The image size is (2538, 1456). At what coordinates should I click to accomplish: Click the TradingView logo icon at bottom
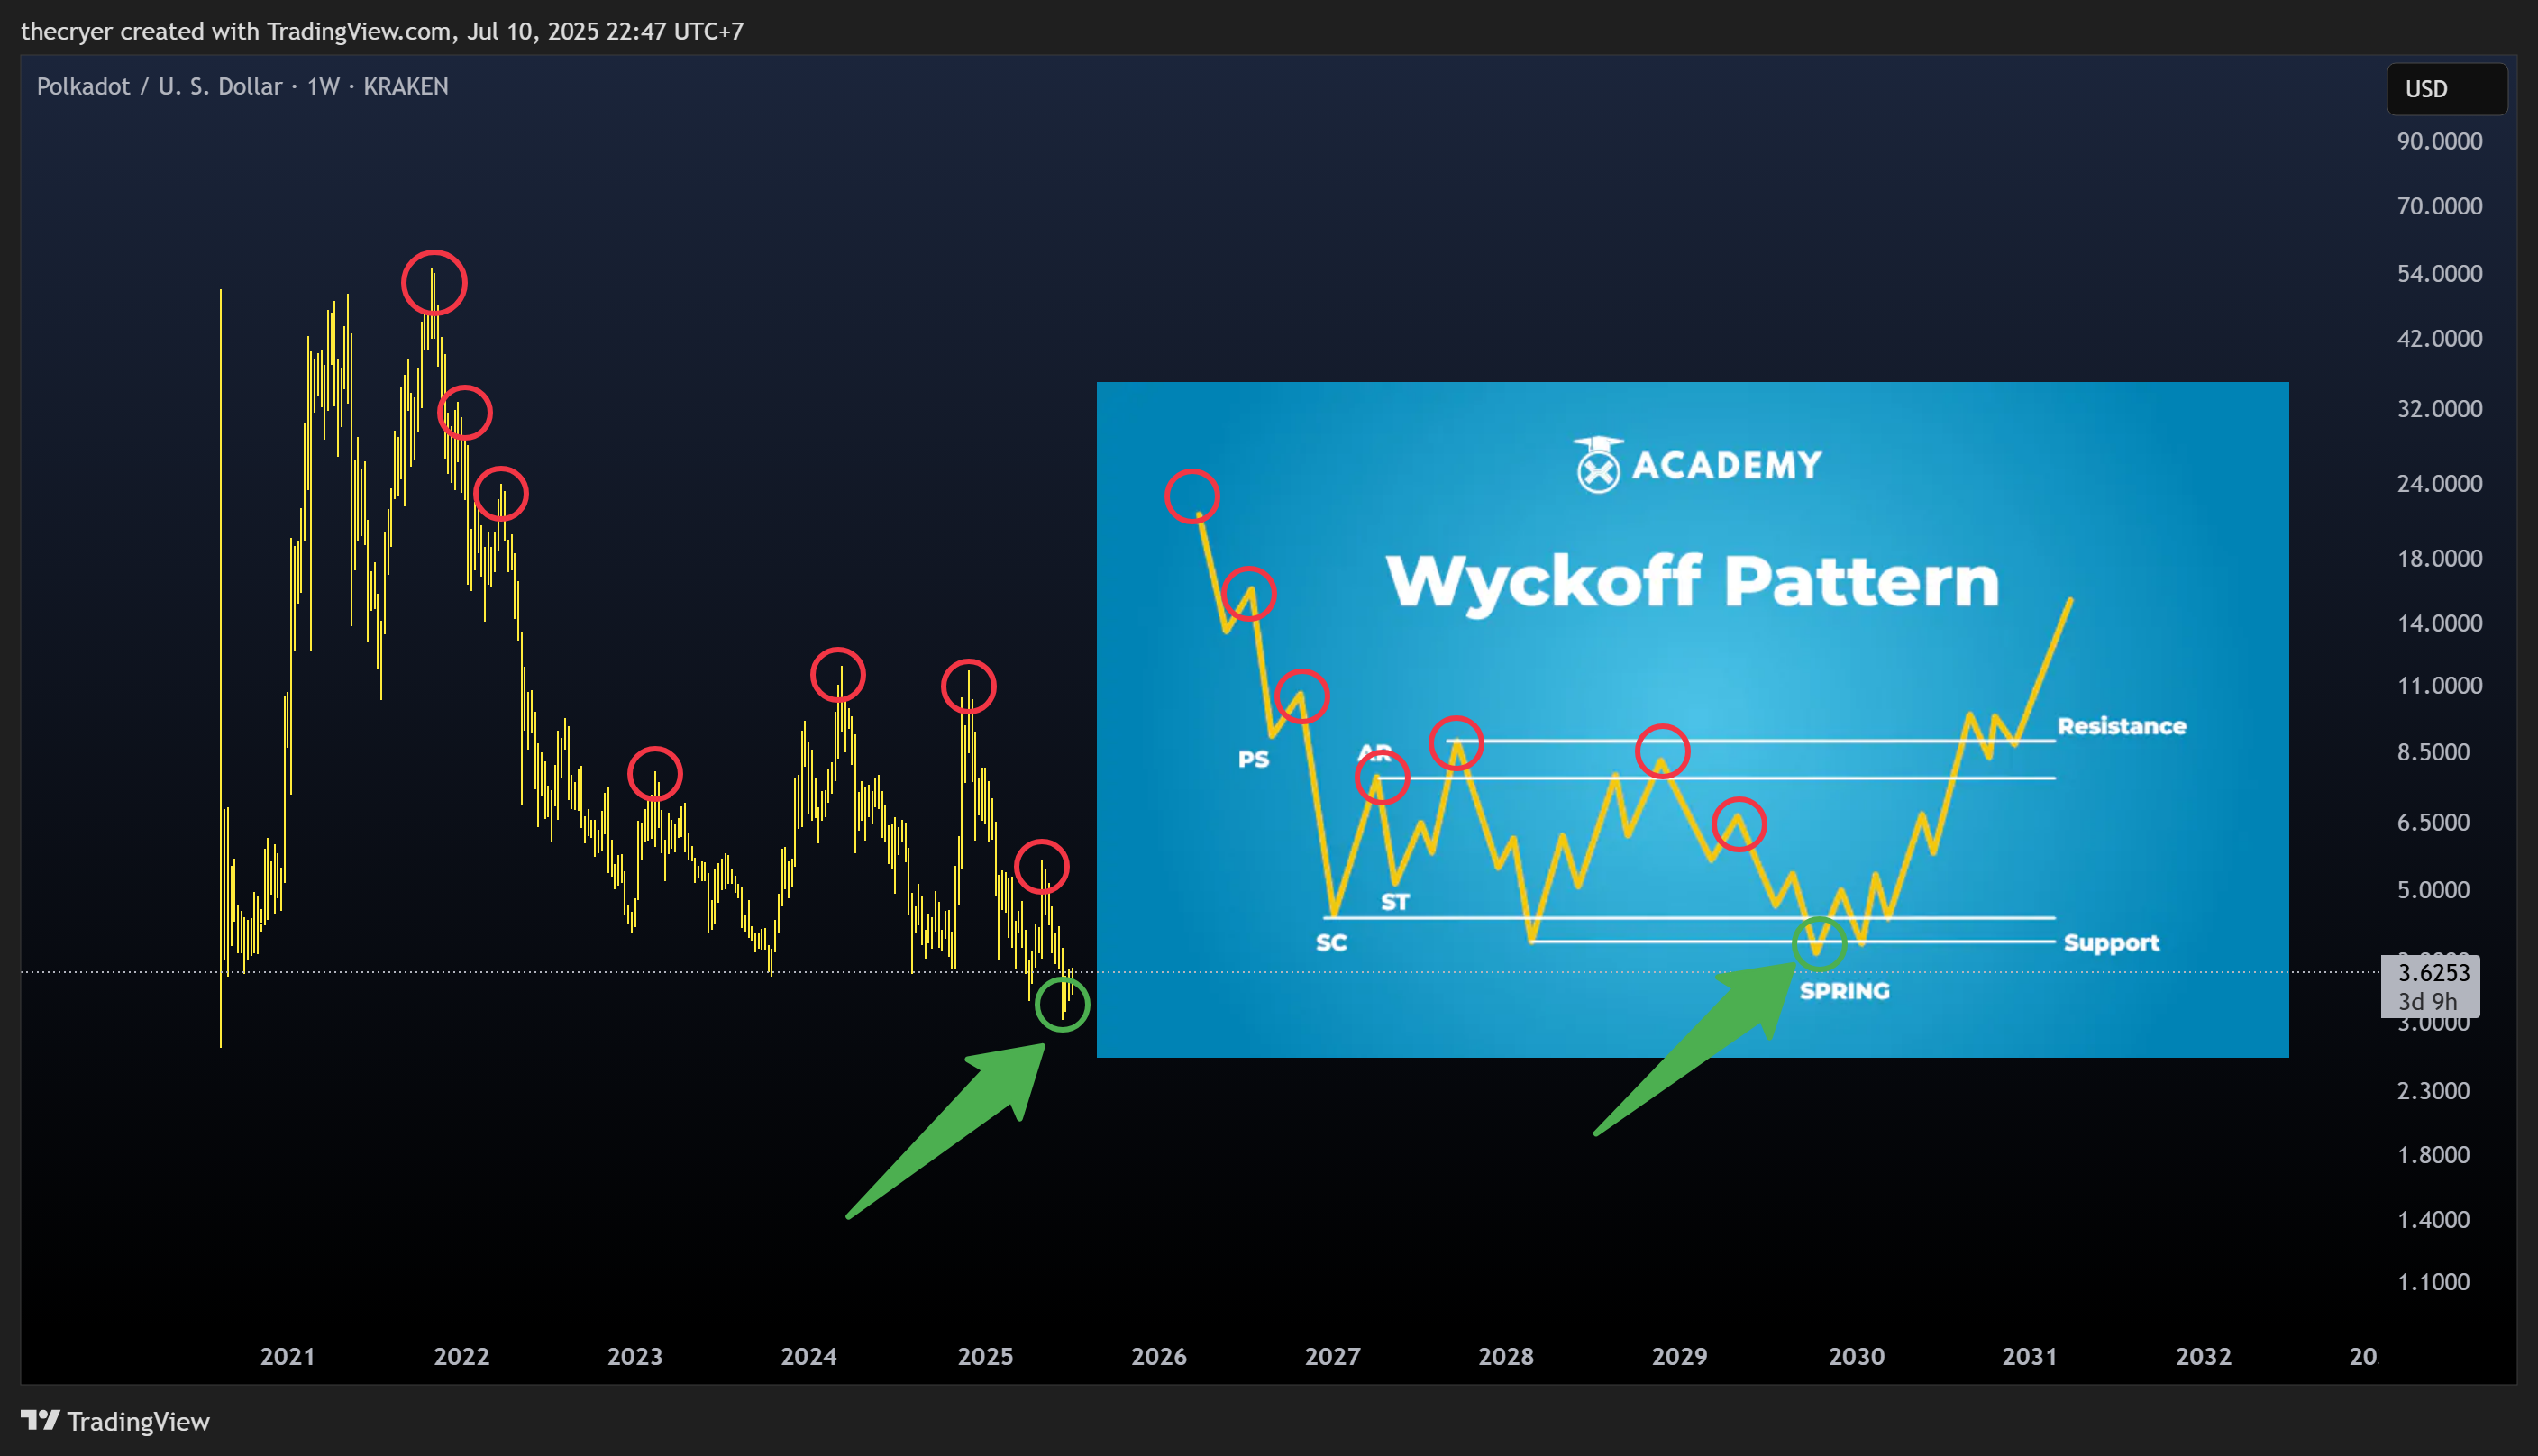pyautogui.click(x=41, y=1420)
